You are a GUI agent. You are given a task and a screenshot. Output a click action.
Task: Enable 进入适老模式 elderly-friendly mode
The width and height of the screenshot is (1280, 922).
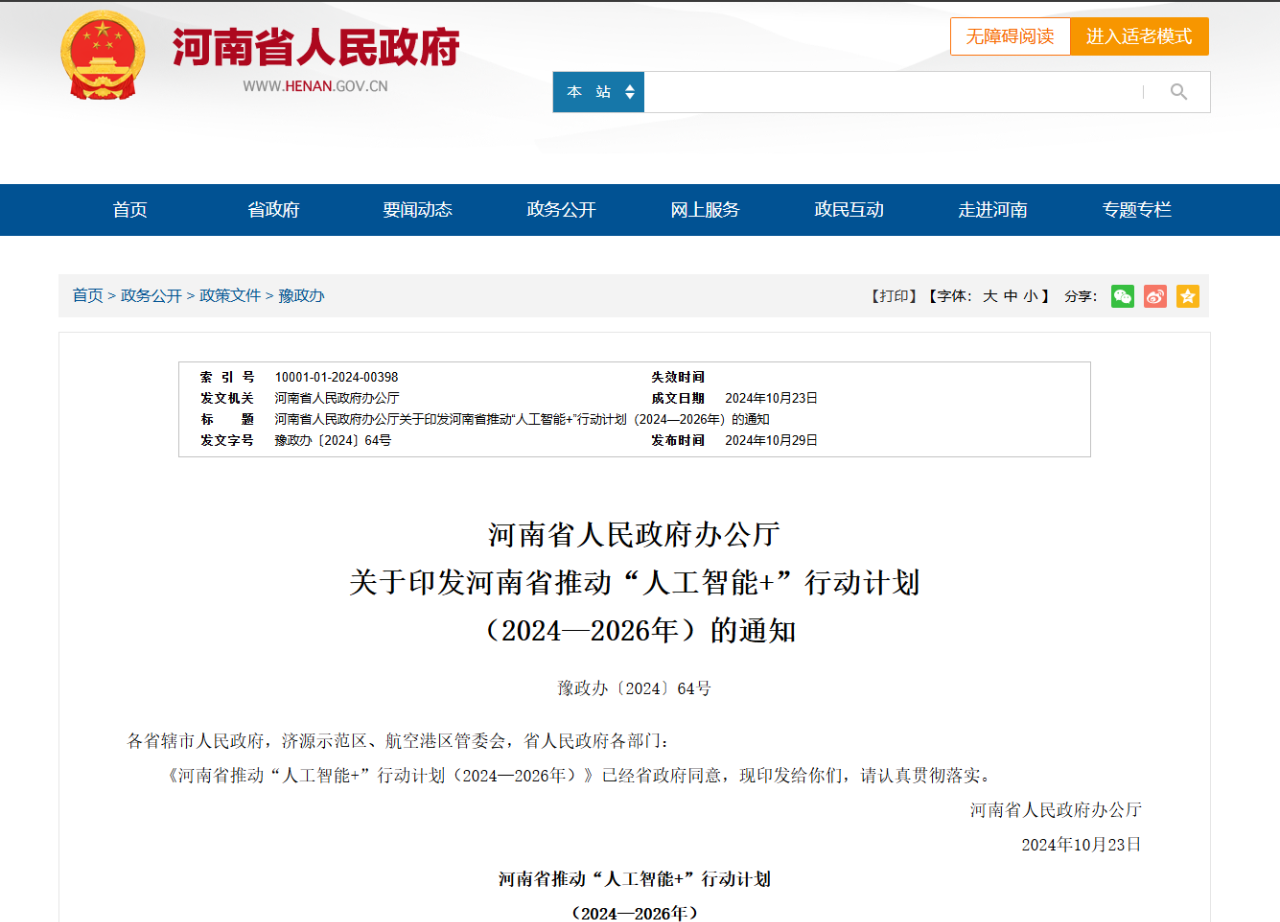[1139, 36]
